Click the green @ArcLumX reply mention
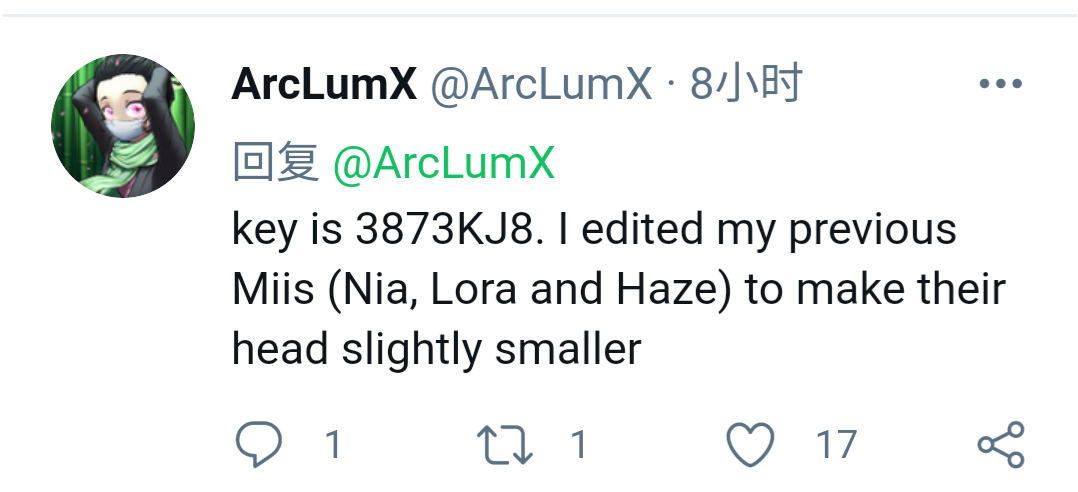This screenshot has width=1078, height=492. (443, 163)
